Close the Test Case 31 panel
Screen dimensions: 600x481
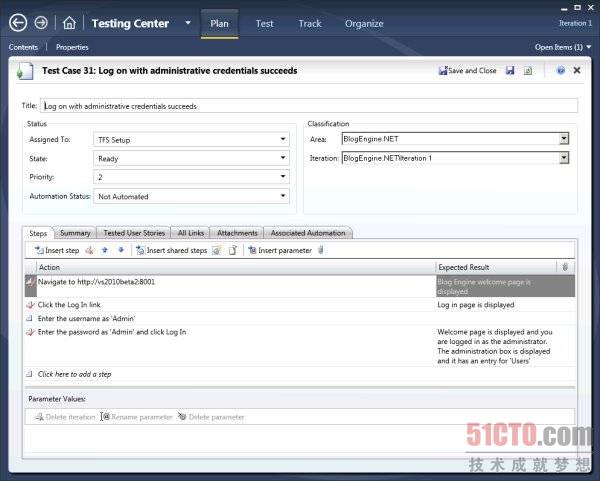tap(577, 70)
